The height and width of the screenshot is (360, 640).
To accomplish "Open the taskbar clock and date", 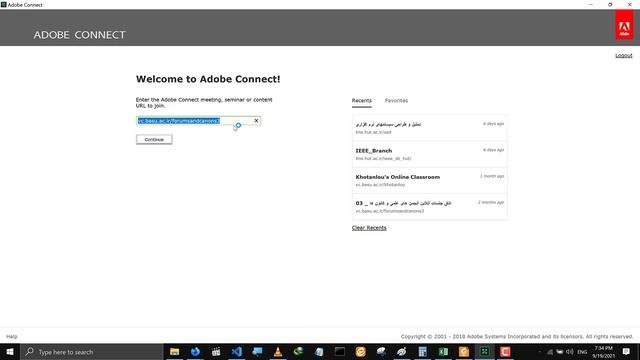I will (x=604, y=352).
